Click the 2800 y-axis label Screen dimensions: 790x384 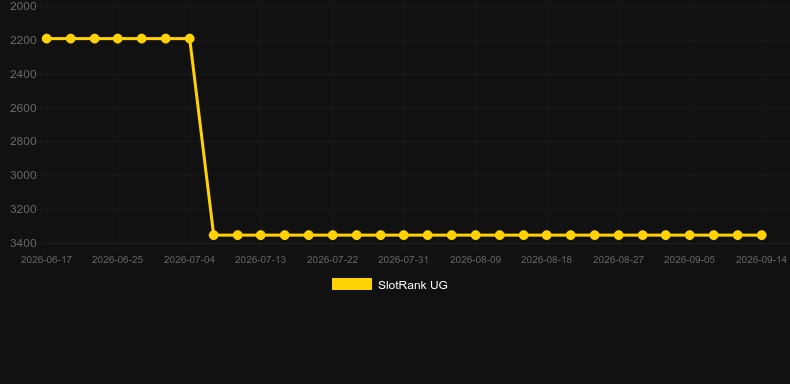coord(23,141)
